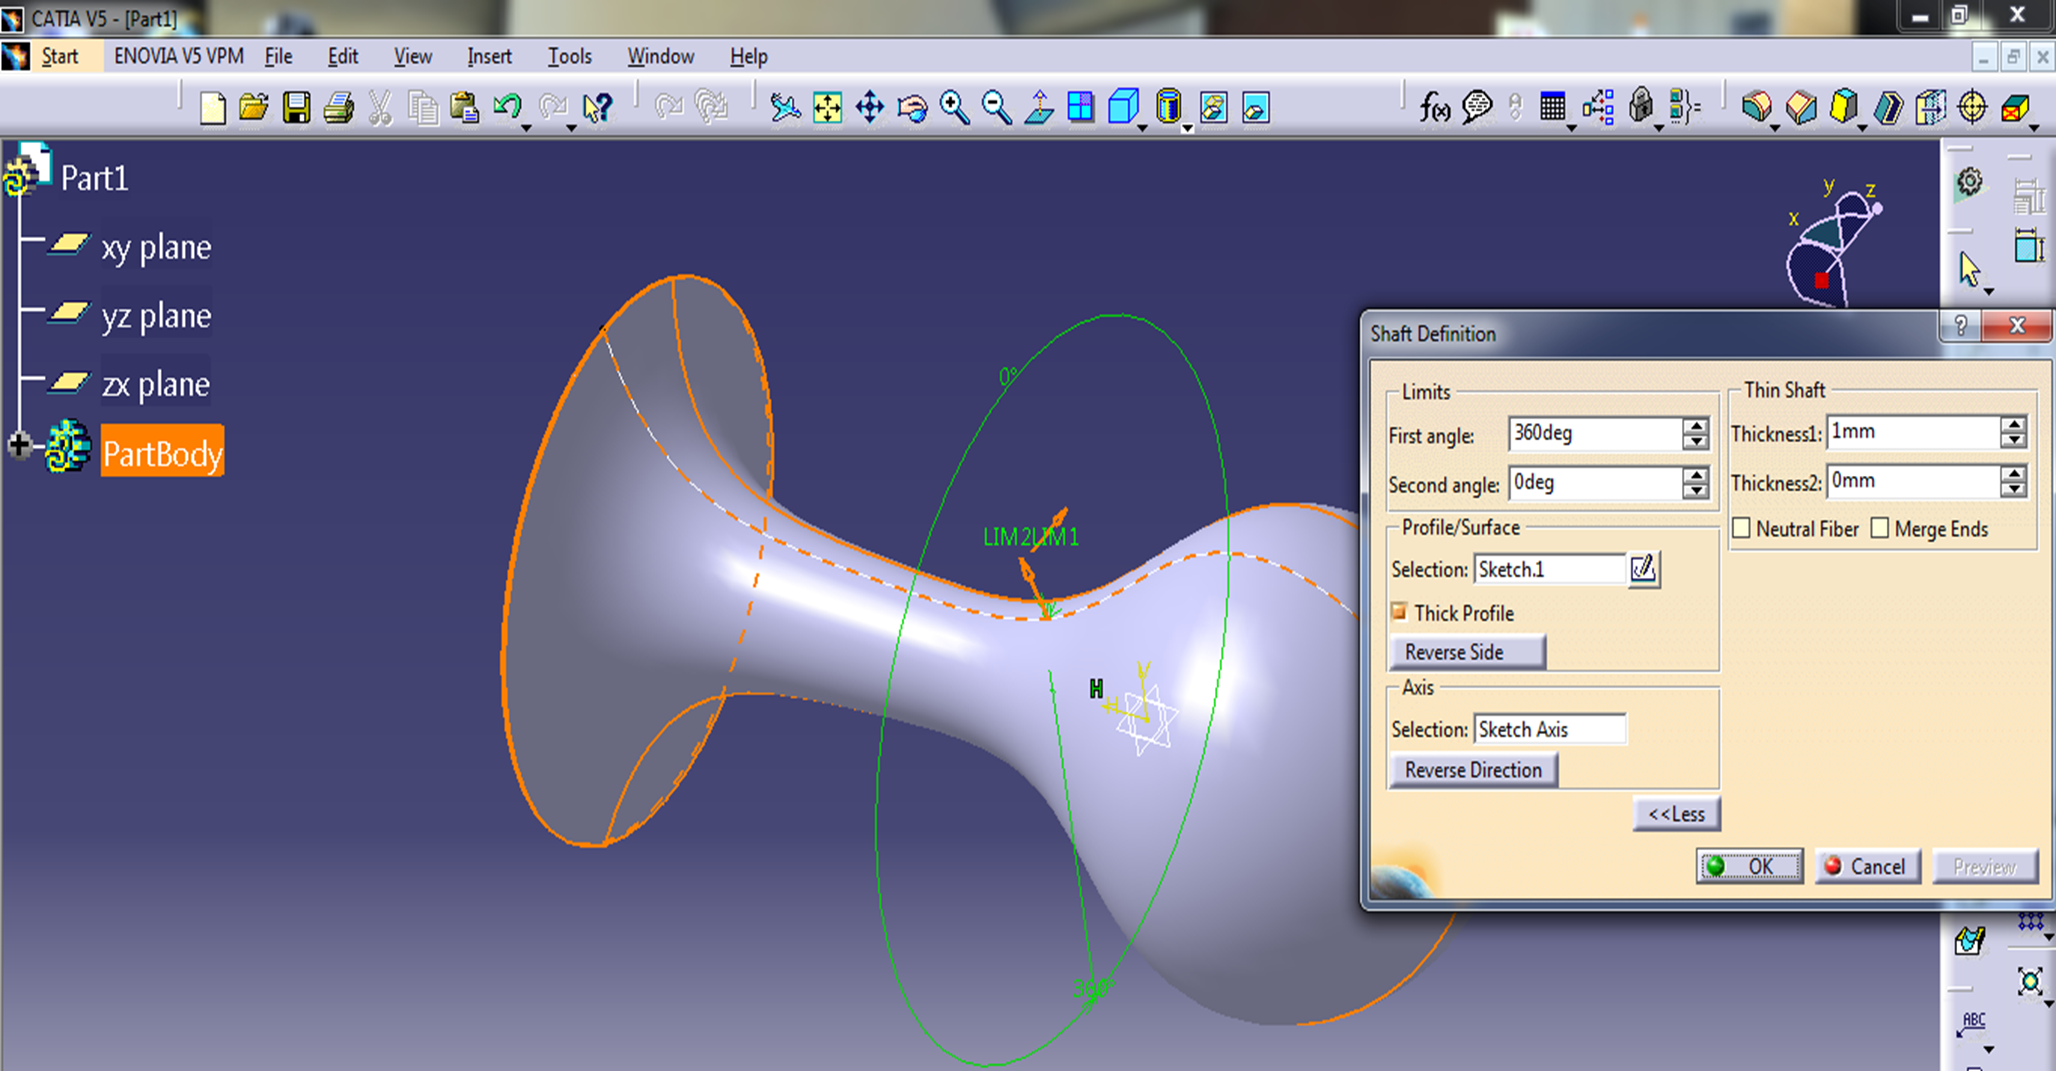Click the Print icon
This screenshot has height=1071, width=2056.
tap(339, 107)
